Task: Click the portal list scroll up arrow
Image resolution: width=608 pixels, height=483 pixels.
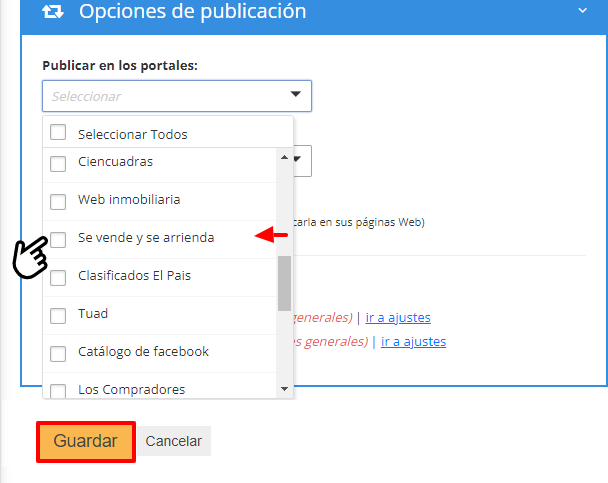Action: coord(284,157)
